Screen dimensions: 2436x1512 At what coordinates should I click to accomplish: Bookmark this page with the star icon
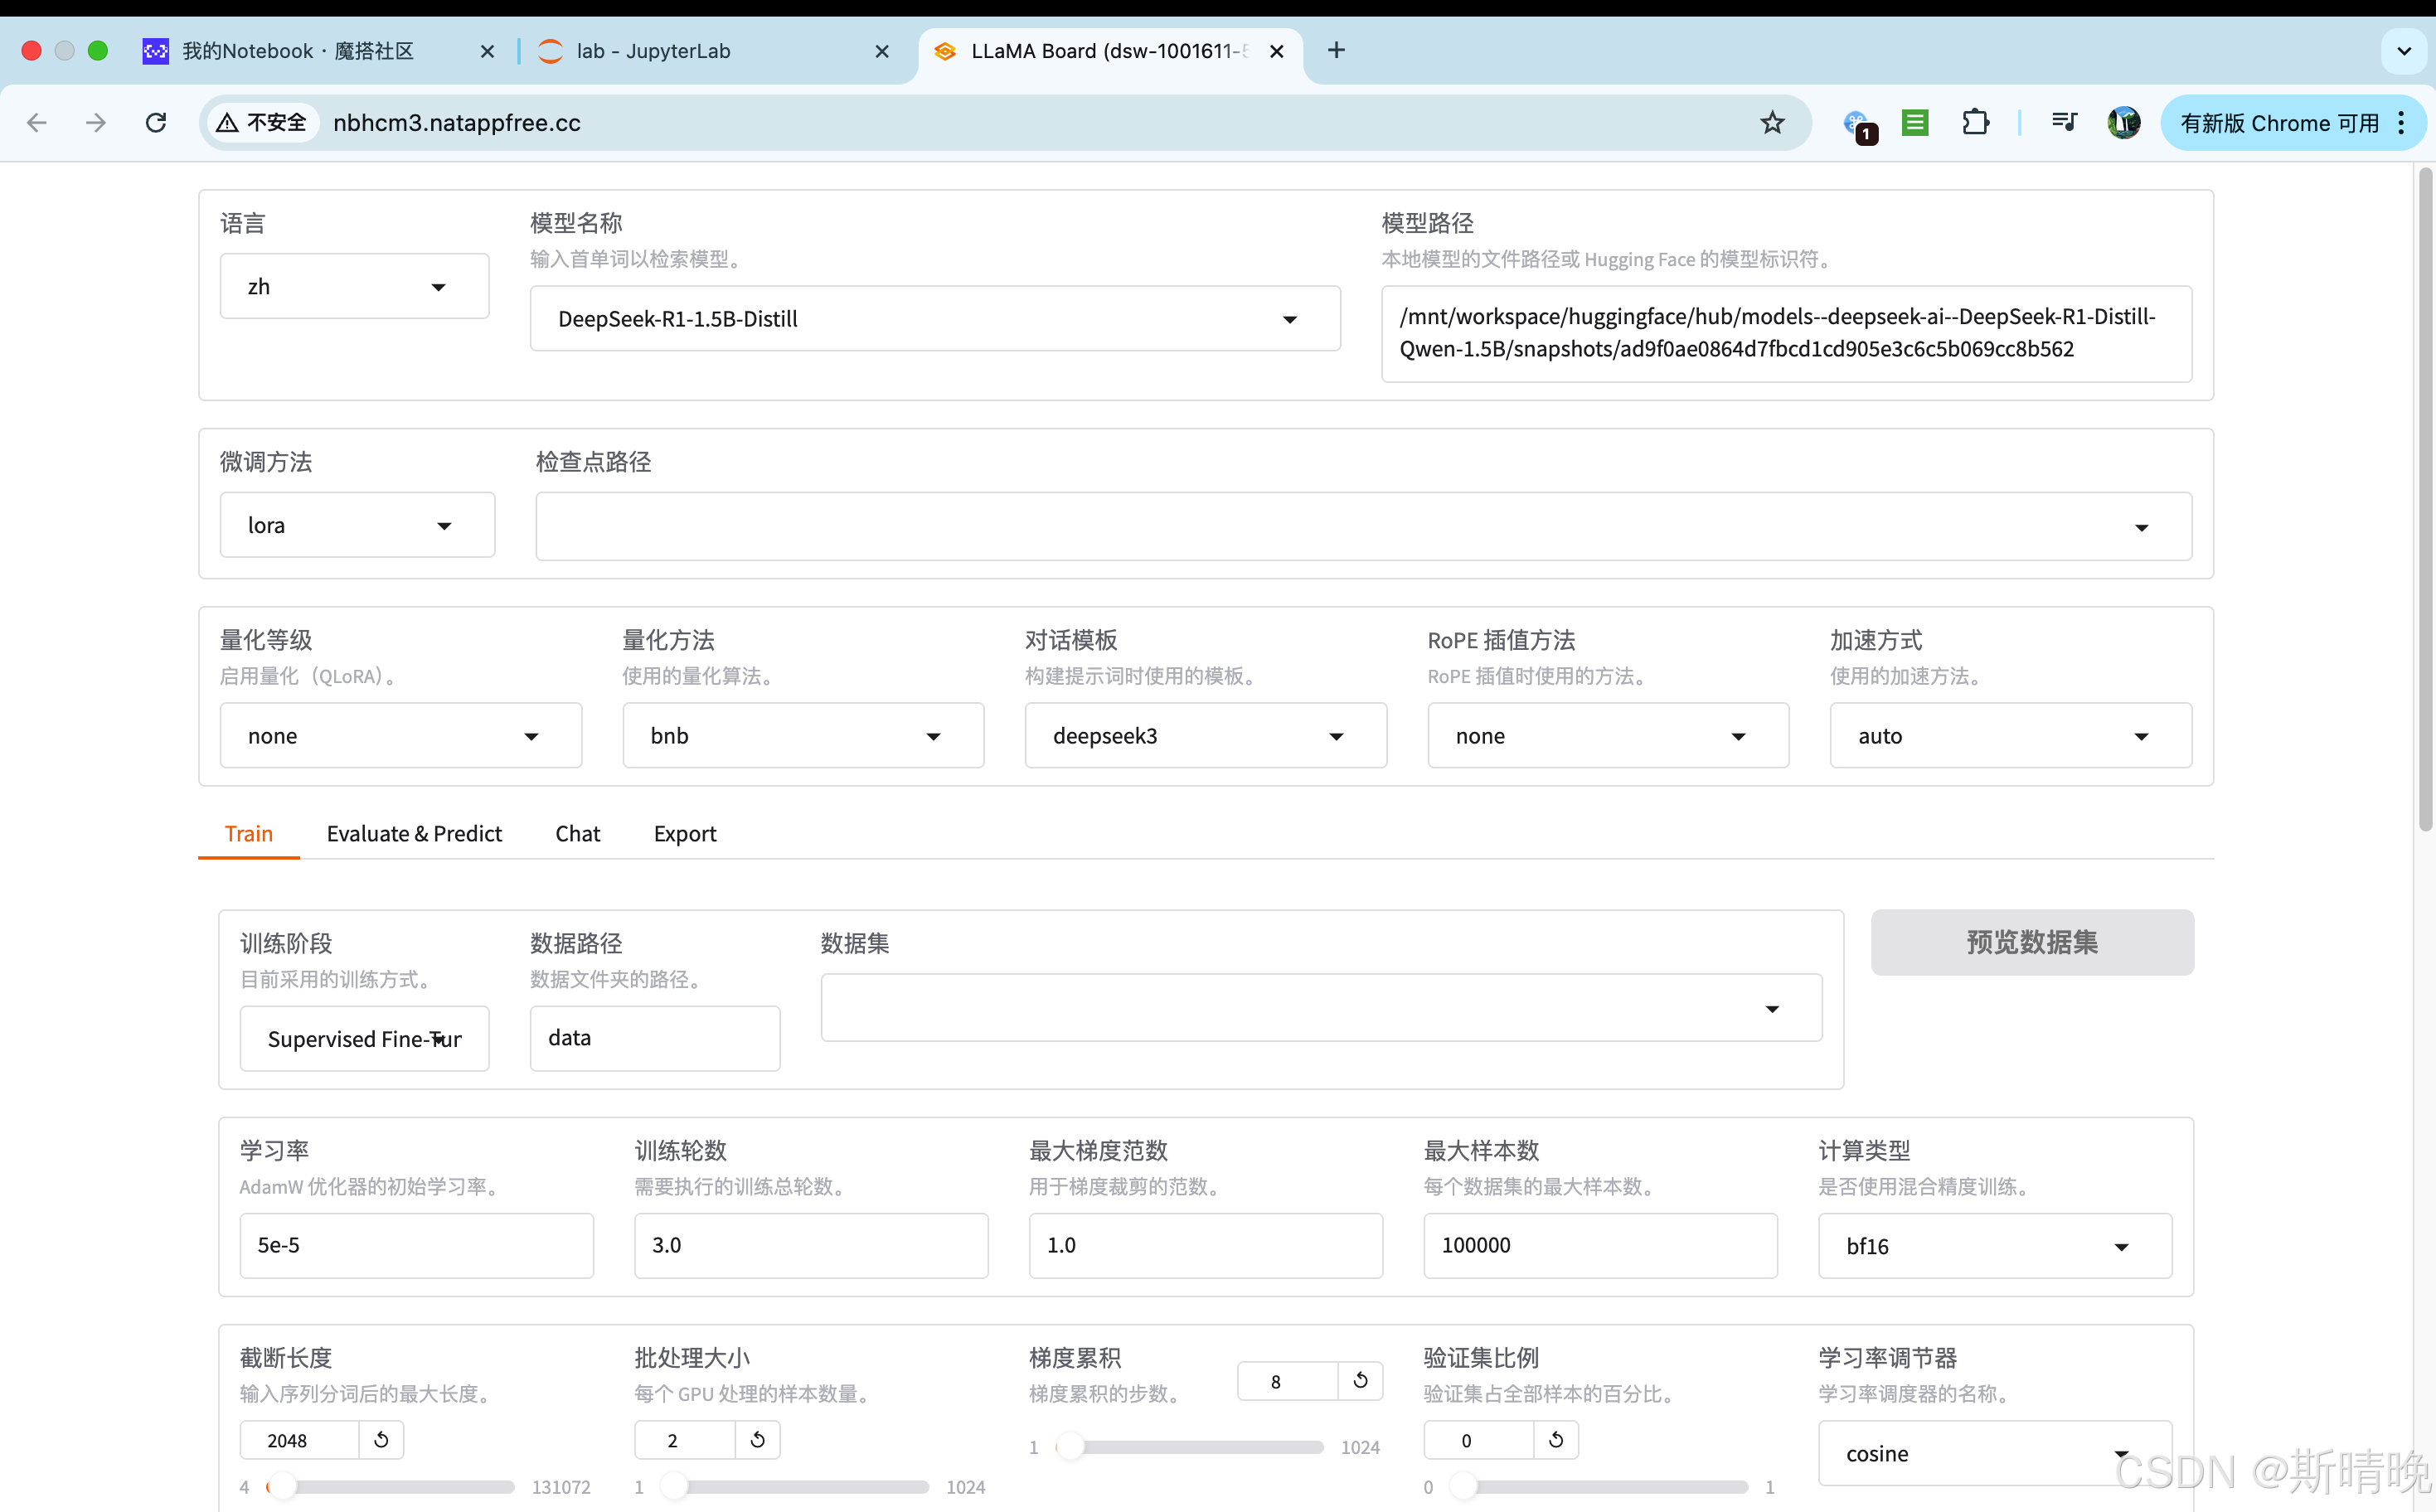click(x=1772, y=123)
